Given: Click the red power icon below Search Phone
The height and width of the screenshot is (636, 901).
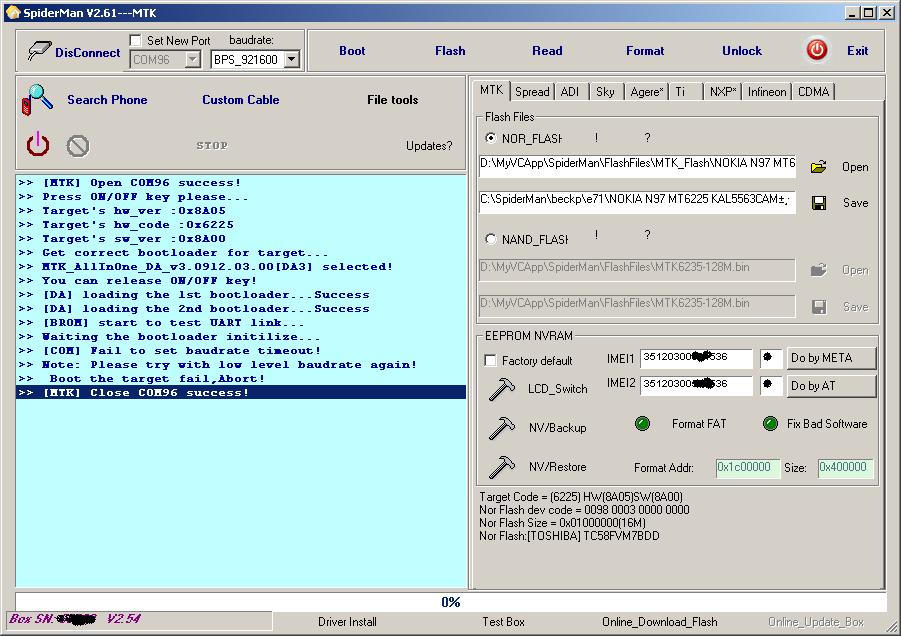Looking at the screenshot, I should point(38,144).
